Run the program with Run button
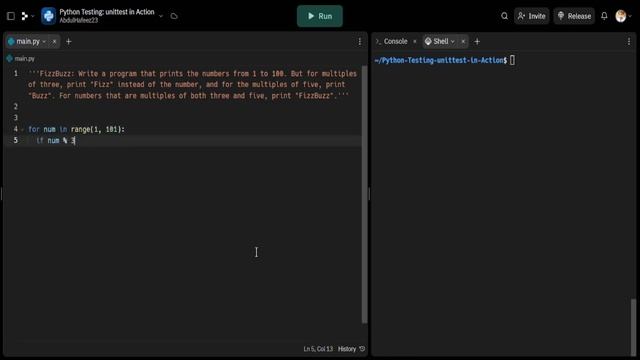This screenshot has width=640, height=360. click(x=320, y=16)
